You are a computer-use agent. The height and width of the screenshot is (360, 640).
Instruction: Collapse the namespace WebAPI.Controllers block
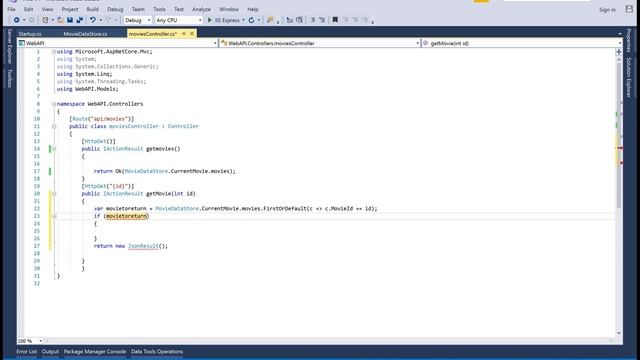point(54,104)
